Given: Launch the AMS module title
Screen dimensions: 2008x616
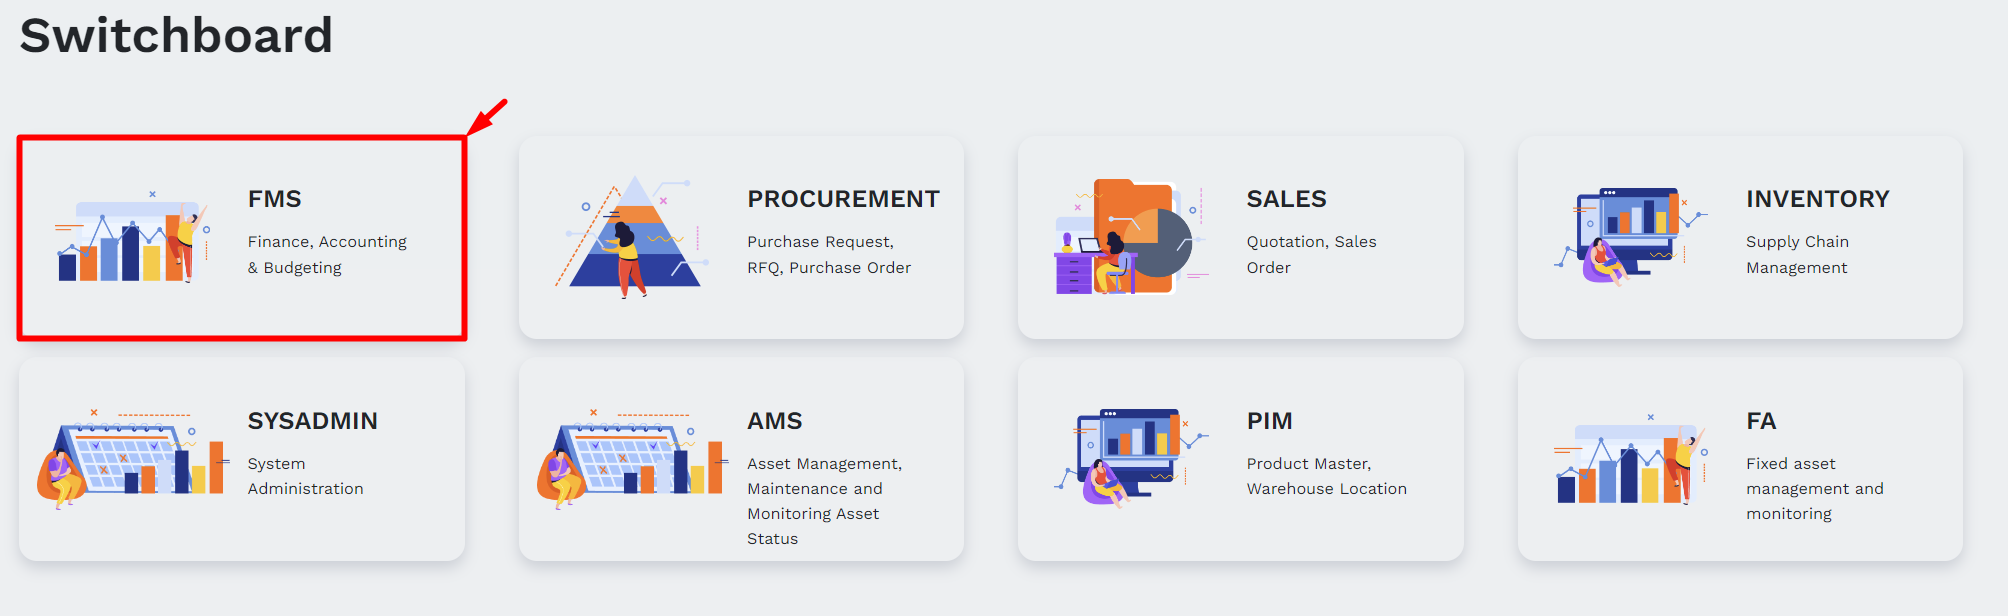Looking at the screenshot, I should [774, 421].
